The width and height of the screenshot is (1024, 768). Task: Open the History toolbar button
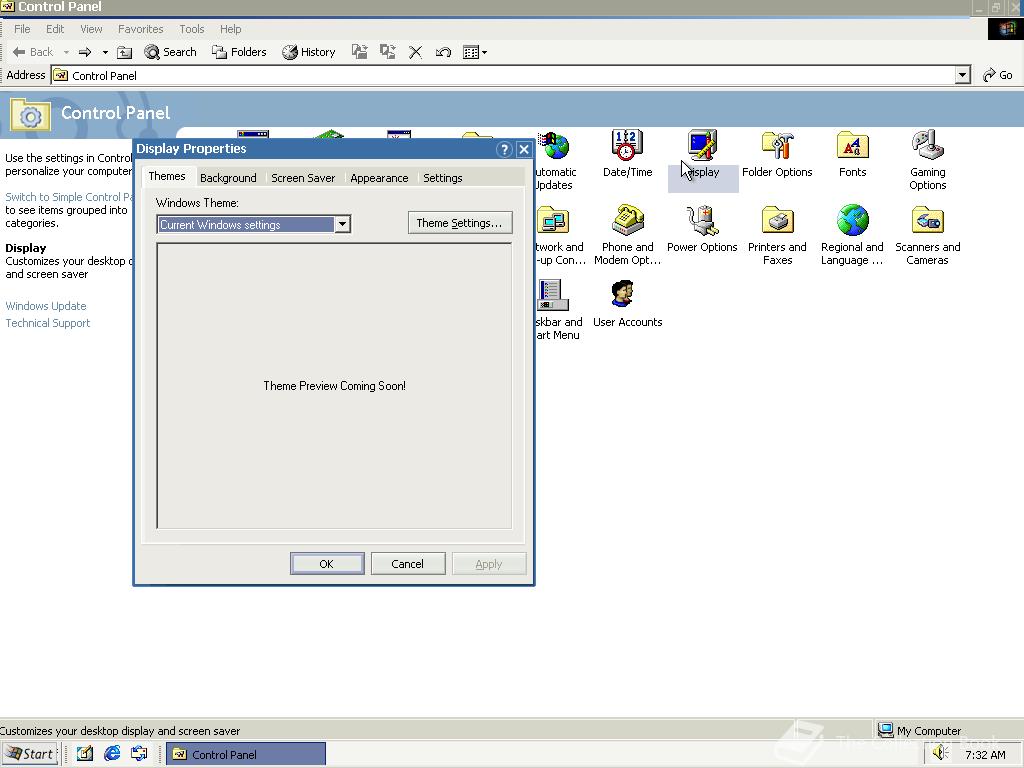tap(309, 52)
